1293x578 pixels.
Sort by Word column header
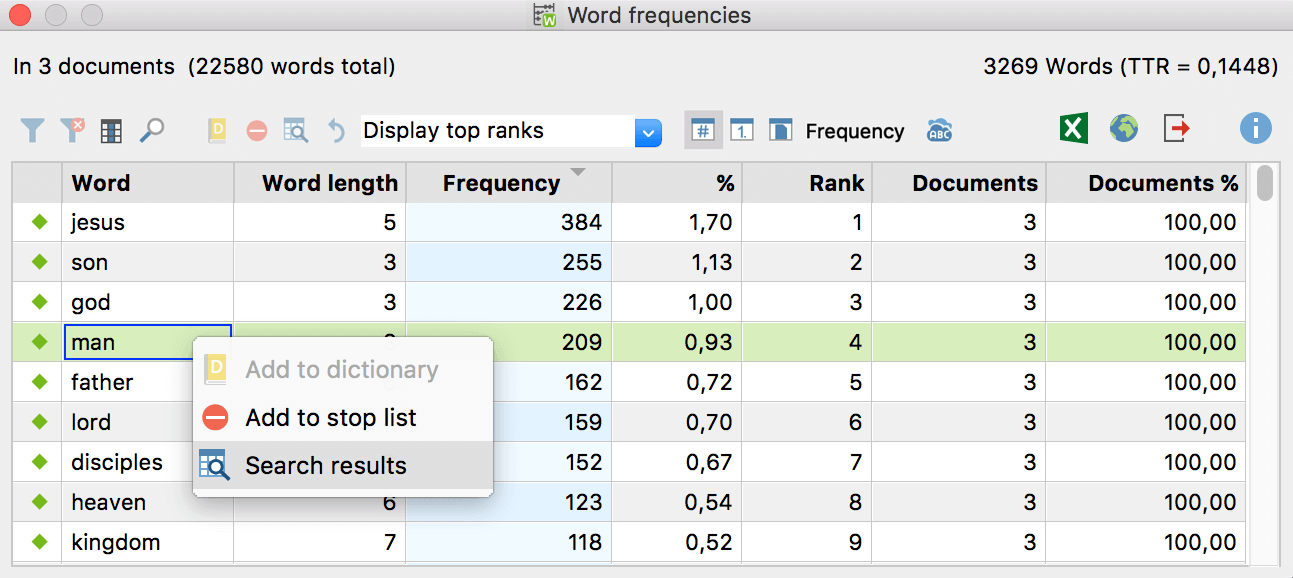click(148, 183)
